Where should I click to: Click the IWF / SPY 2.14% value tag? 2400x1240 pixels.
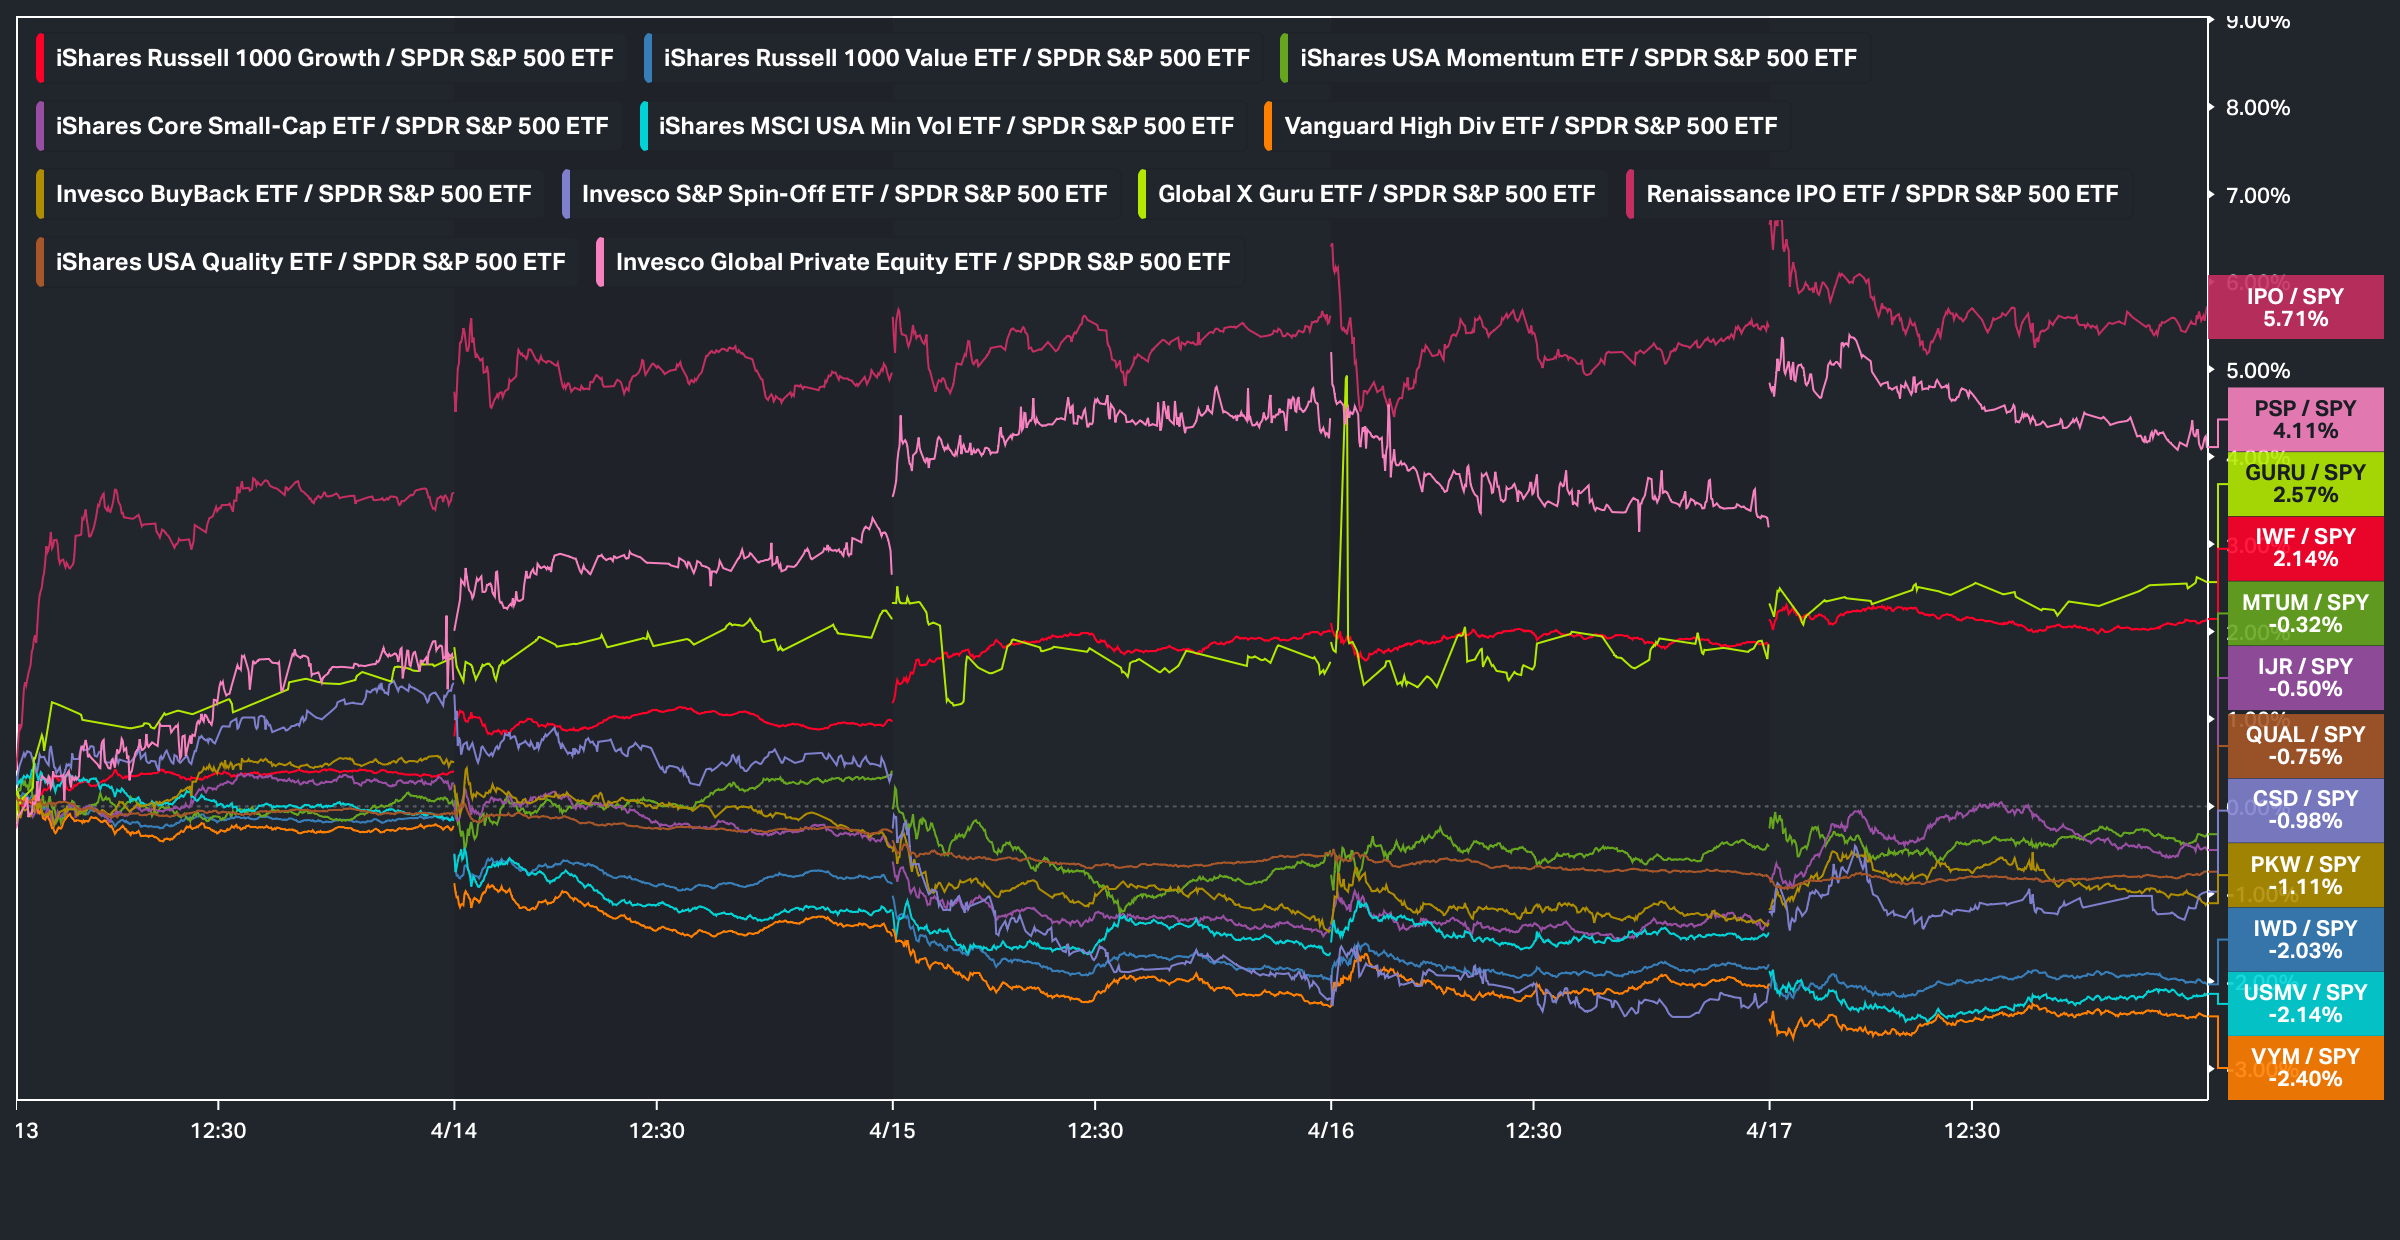2305,548
